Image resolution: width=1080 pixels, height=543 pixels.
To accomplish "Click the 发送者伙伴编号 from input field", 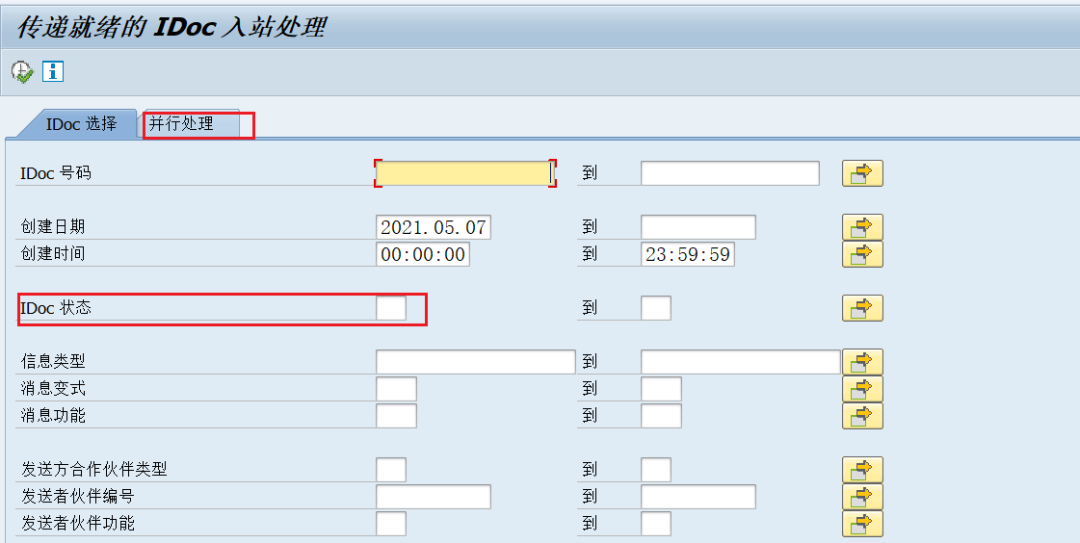I will pyautogui.click(x=433, y=497).
